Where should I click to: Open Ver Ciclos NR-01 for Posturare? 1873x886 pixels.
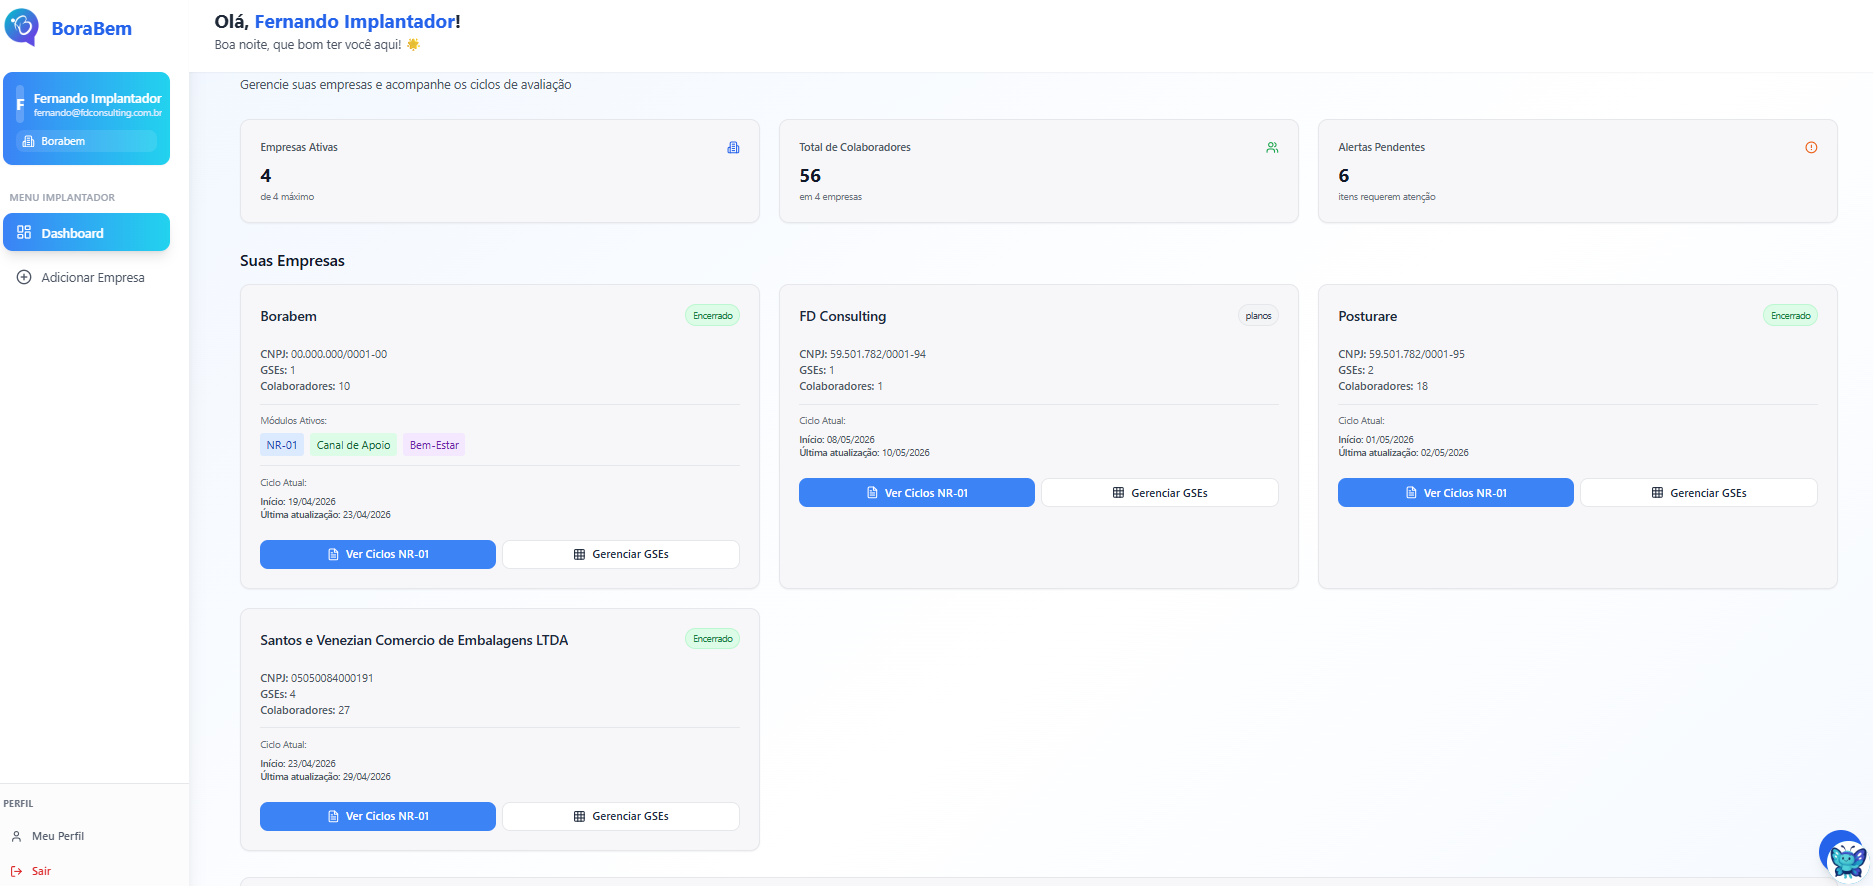click(x=1456, y=493)
